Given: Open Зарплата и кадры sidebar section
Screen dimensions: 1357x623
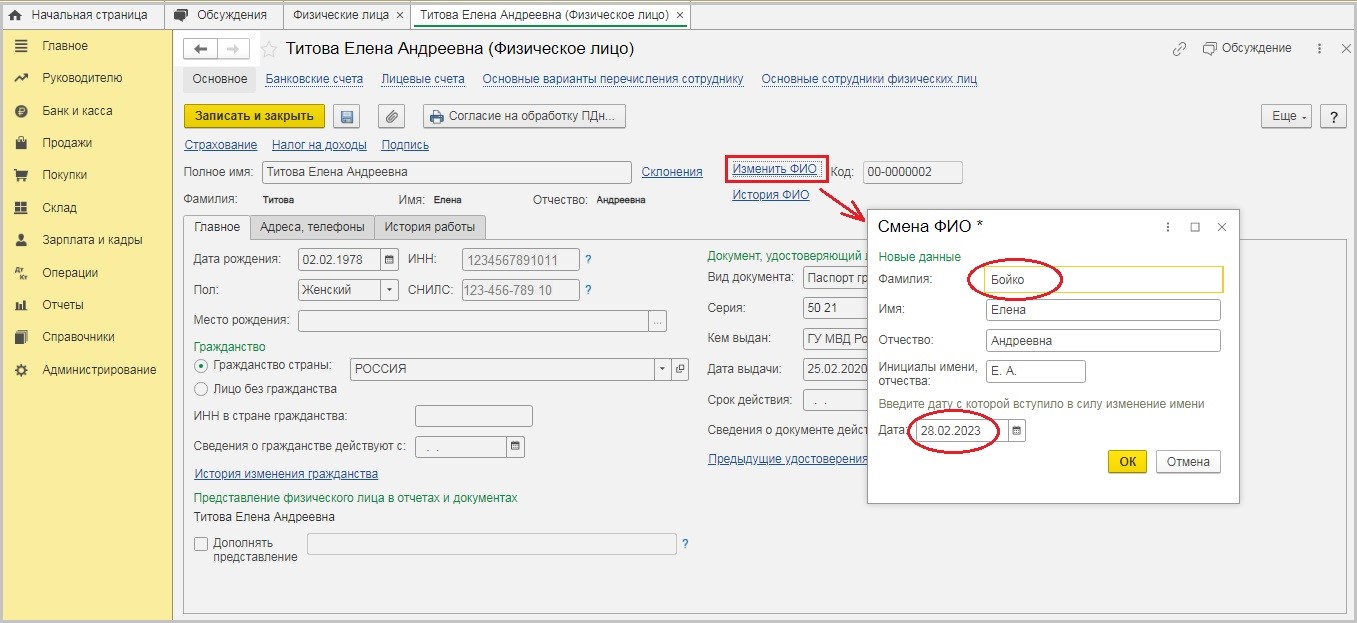Looking at the screenshot, I should (x=92, y=240).
